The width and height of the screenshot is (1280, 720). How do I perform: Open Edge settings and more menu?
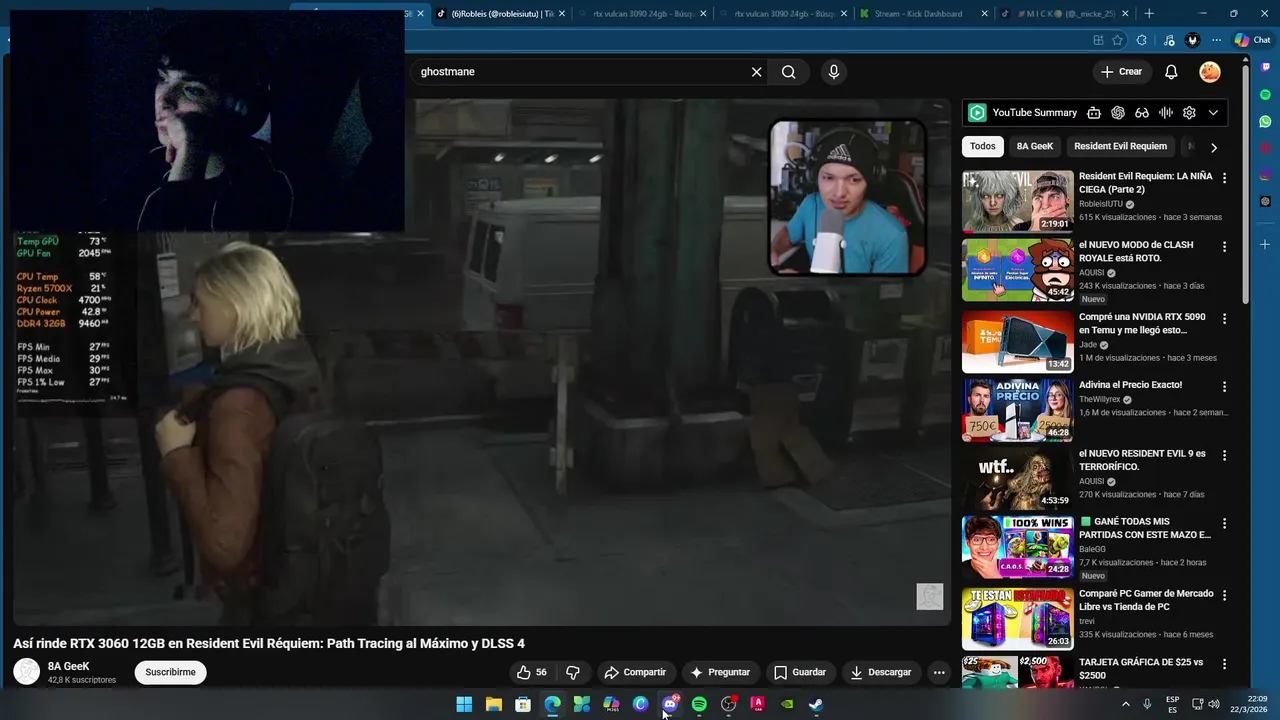point(1216,40)
